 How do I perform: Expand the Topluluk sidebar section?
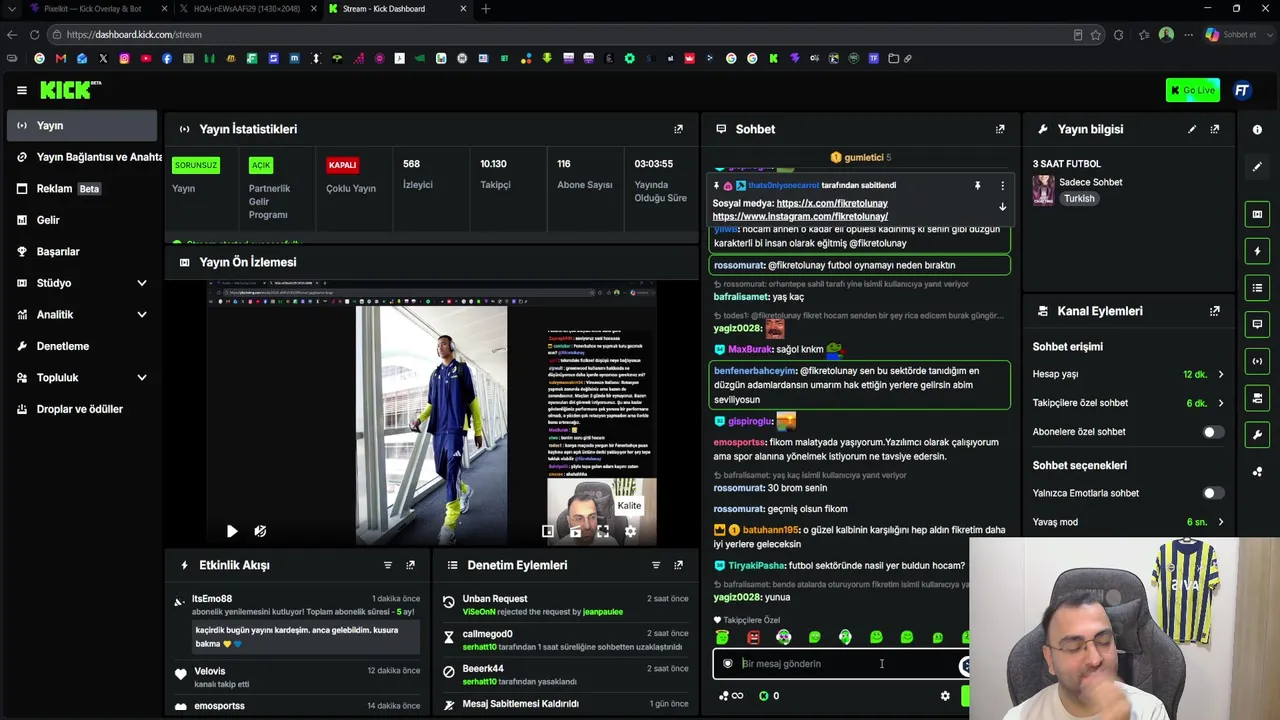[142, 378]
